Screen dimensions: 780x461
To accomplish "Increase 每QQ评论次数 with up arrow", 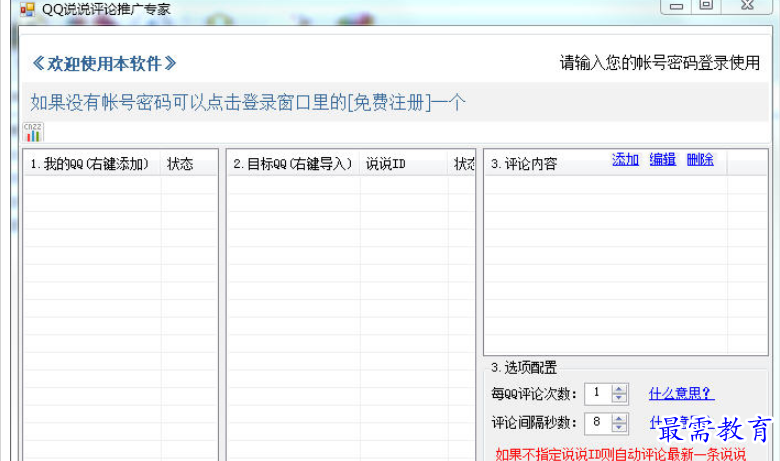I will pos(619,389).
